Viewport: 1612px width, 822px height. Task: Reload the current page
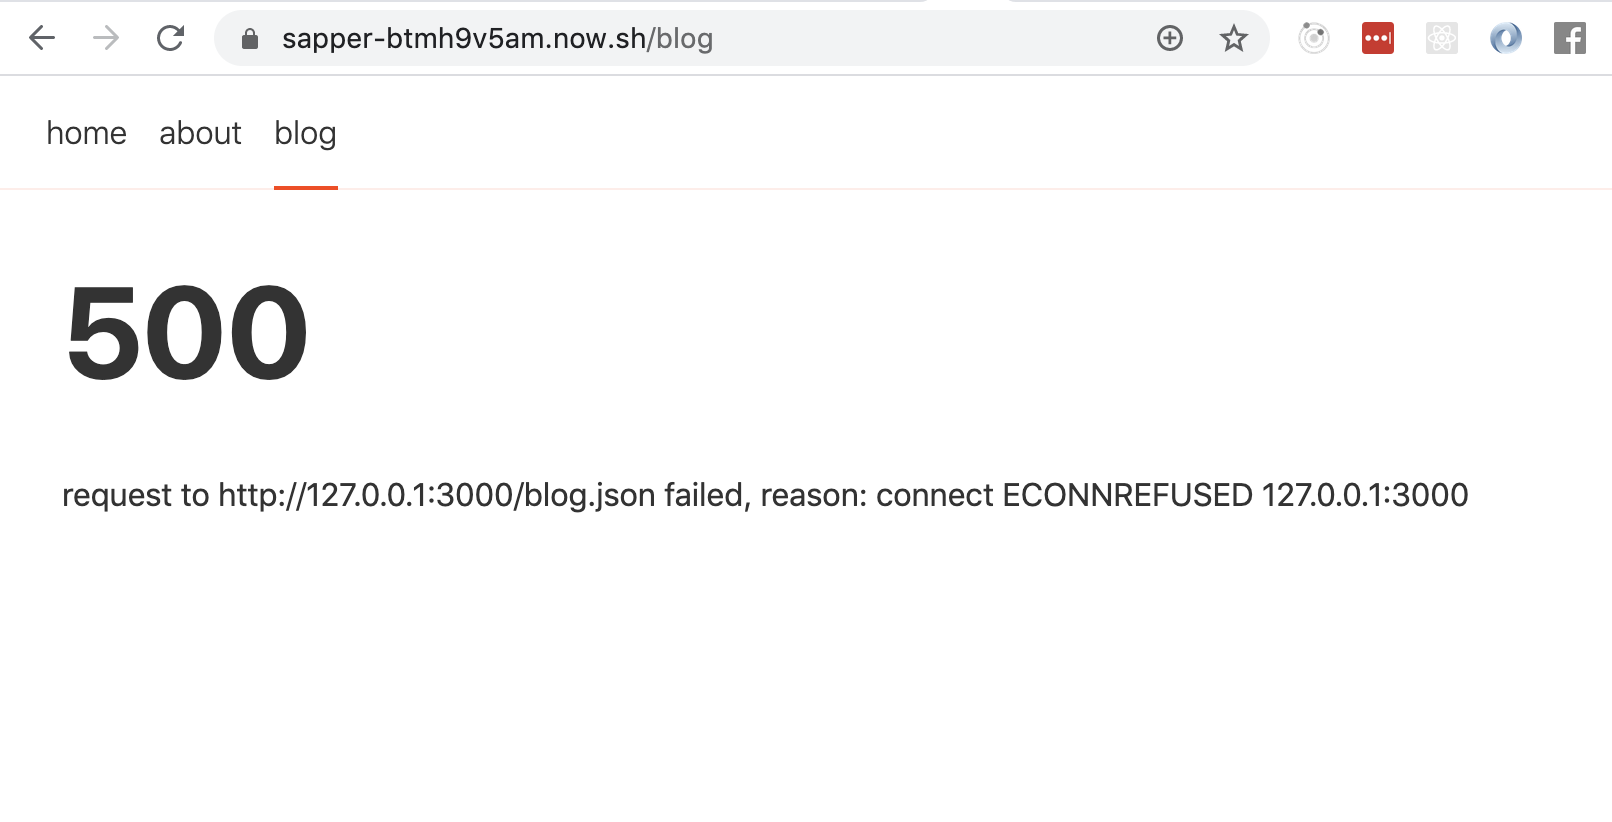[x=169, y=38]
